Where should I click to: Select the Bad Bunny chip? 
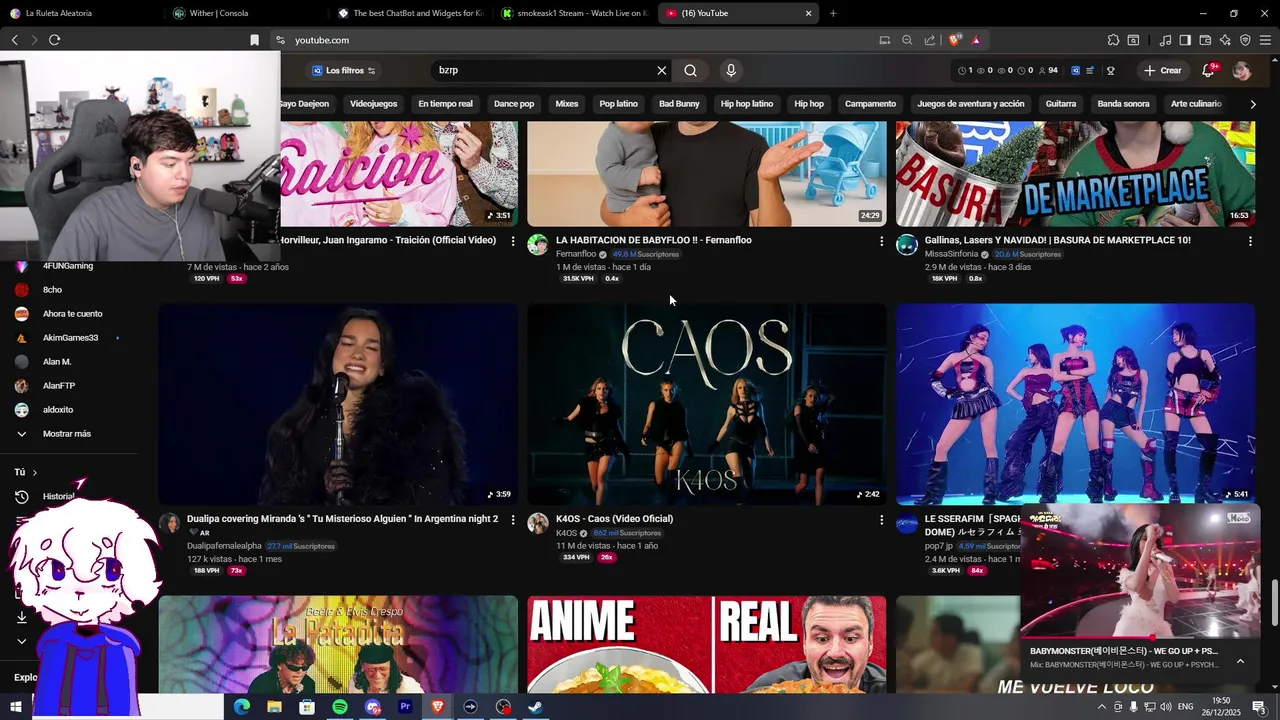pos(679,104)
